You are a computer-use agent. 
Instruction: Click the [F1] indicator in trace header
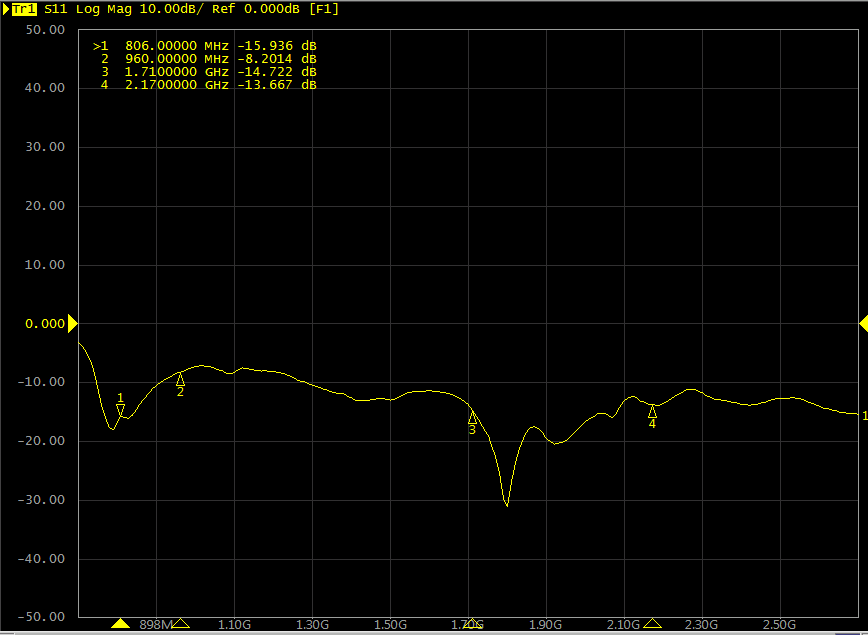click(x=324, y=9)
